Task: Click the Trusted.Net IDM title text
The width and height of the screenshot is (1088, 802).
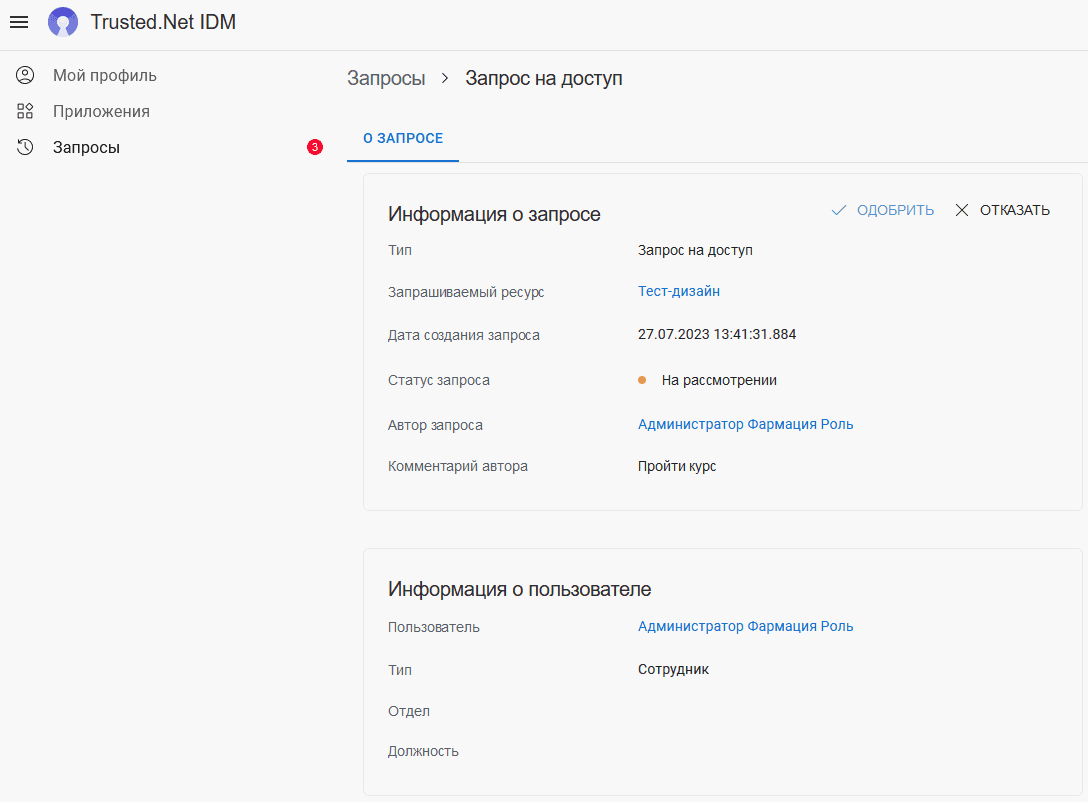Action: pyautogui.click(x=163, y=22)
